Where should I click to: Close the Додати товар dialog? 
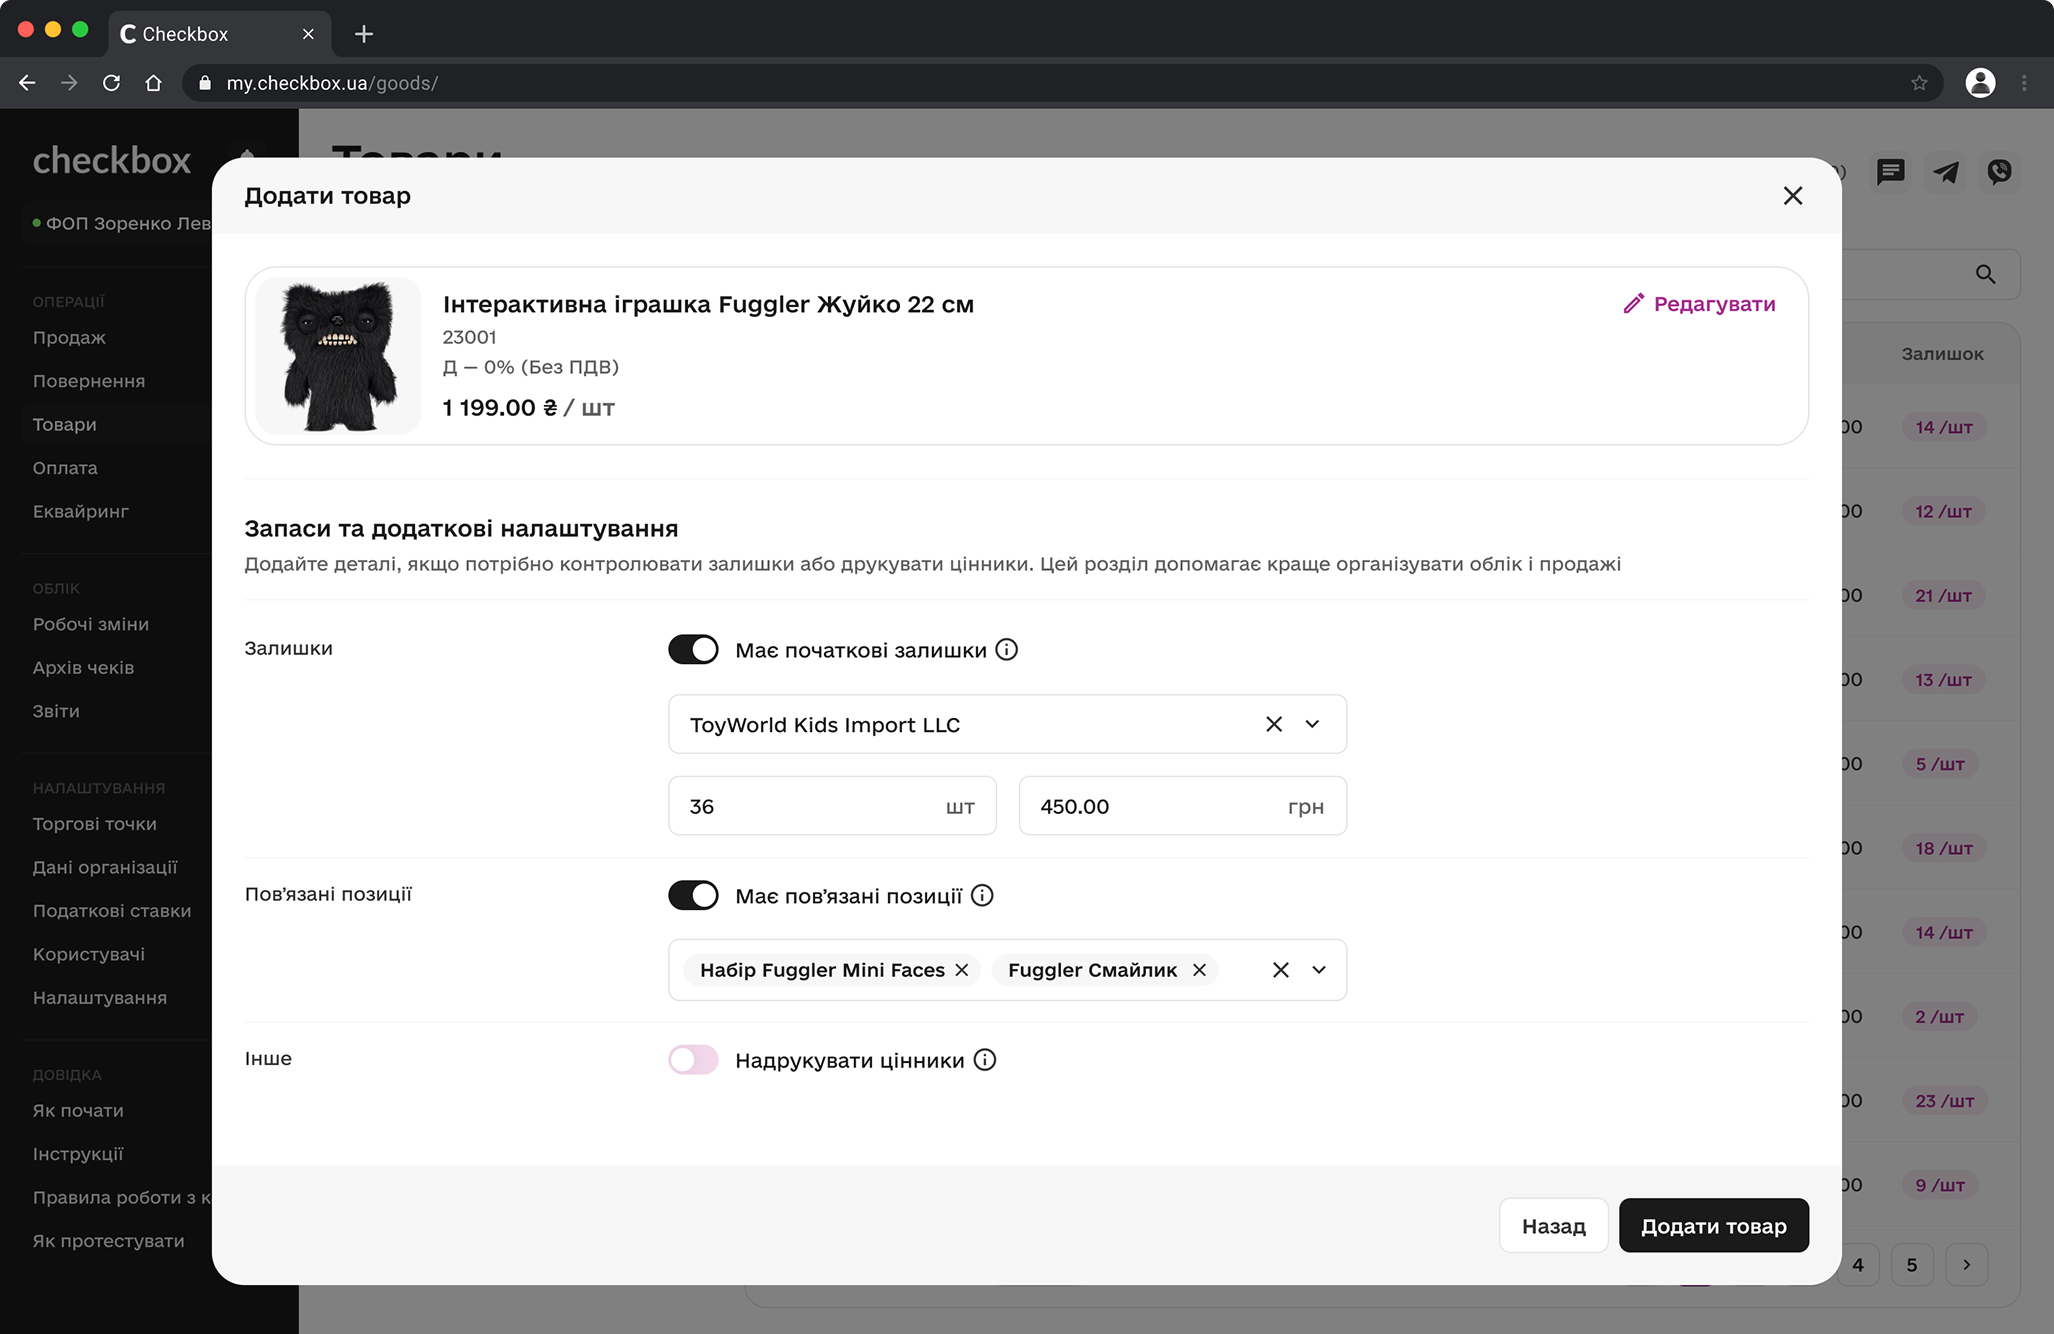[1792, 196]
